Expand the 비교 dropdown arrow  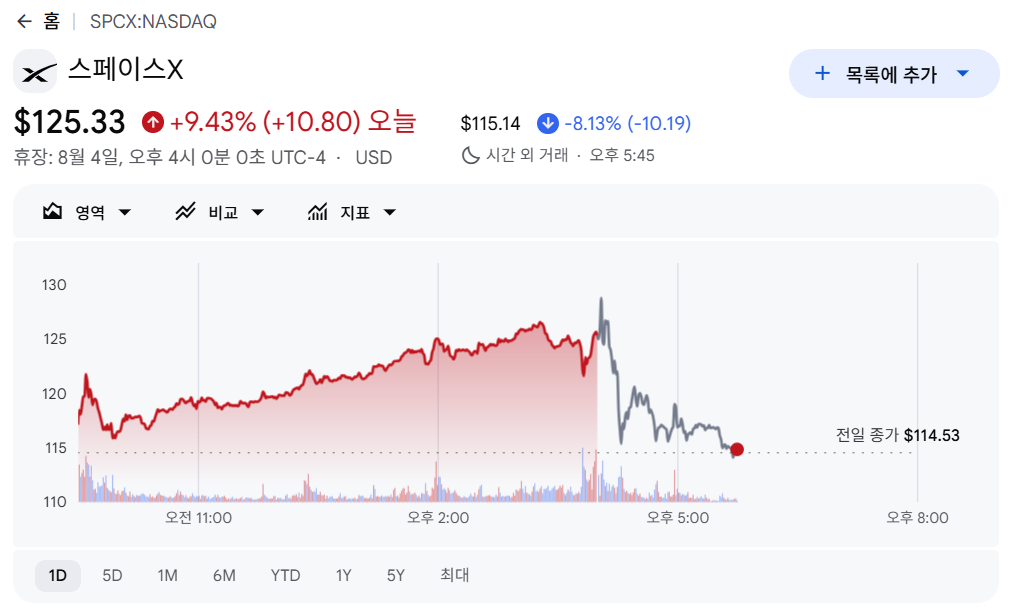point(257,212)
